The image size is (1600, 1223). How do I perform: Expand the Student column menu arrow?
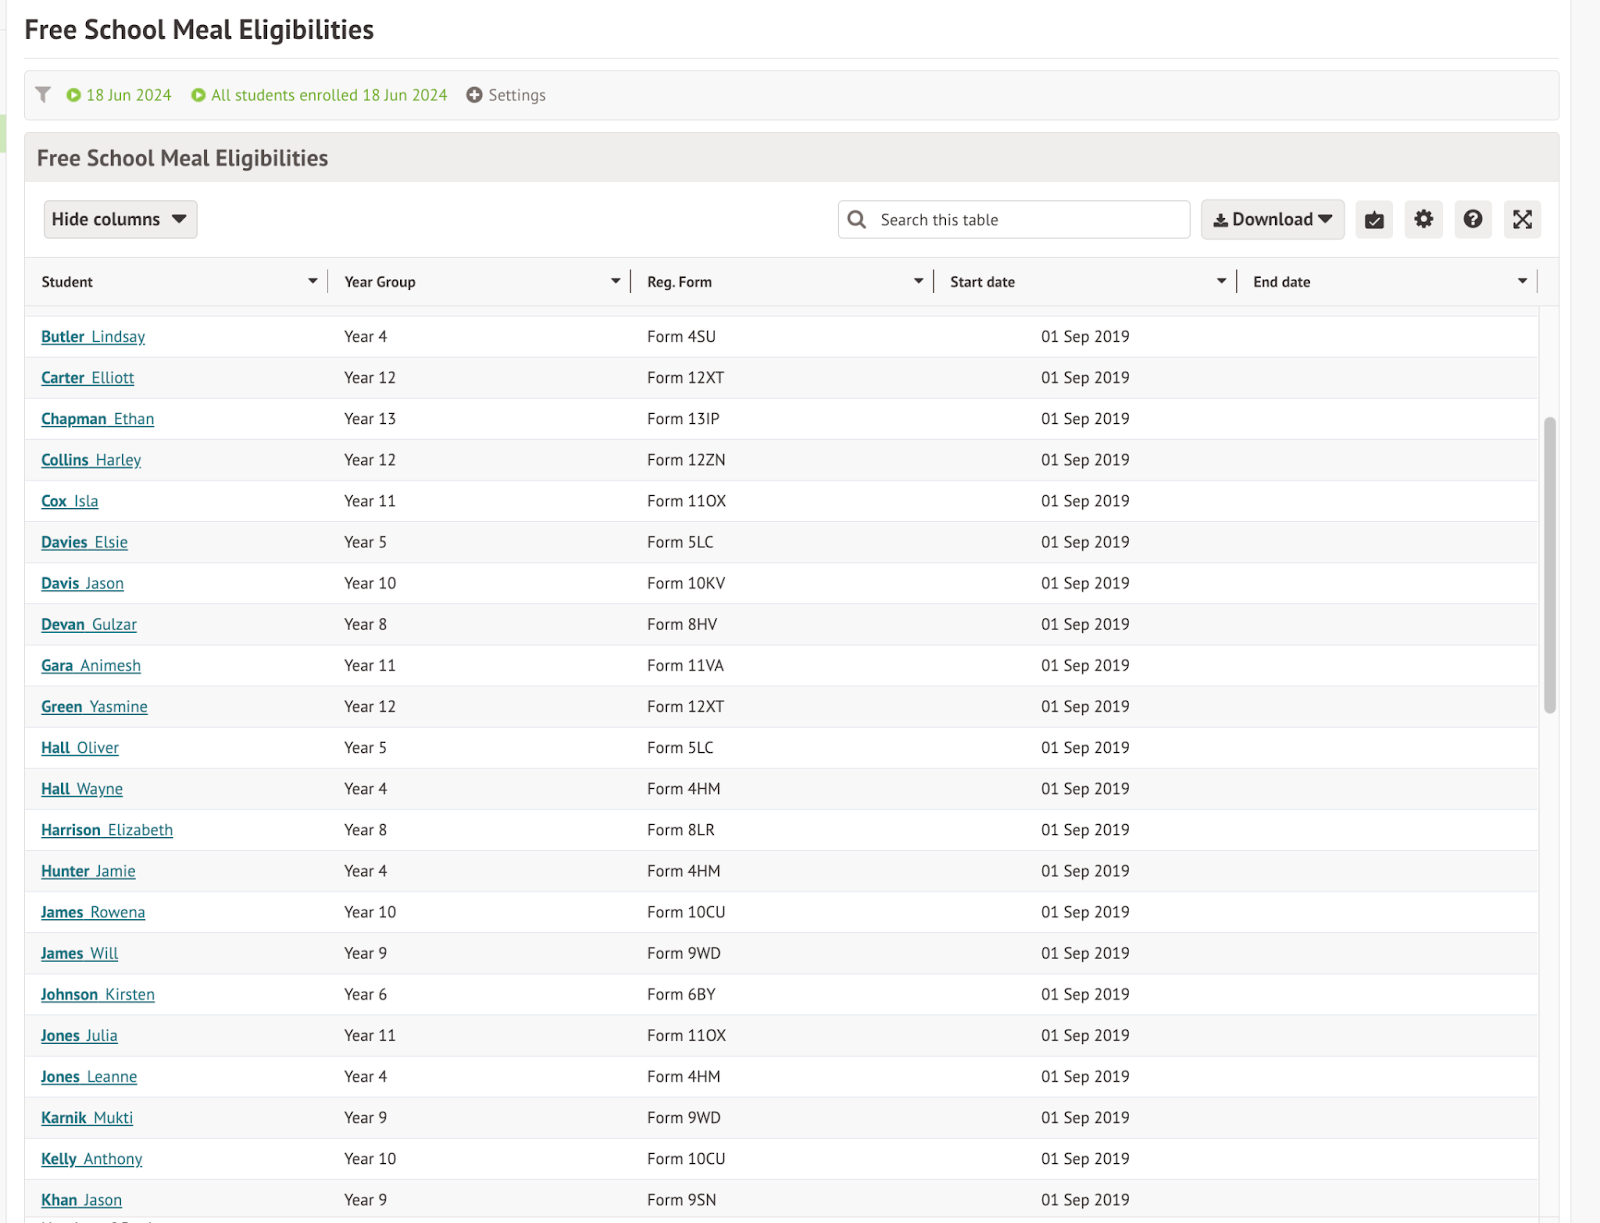click(313, 282)
